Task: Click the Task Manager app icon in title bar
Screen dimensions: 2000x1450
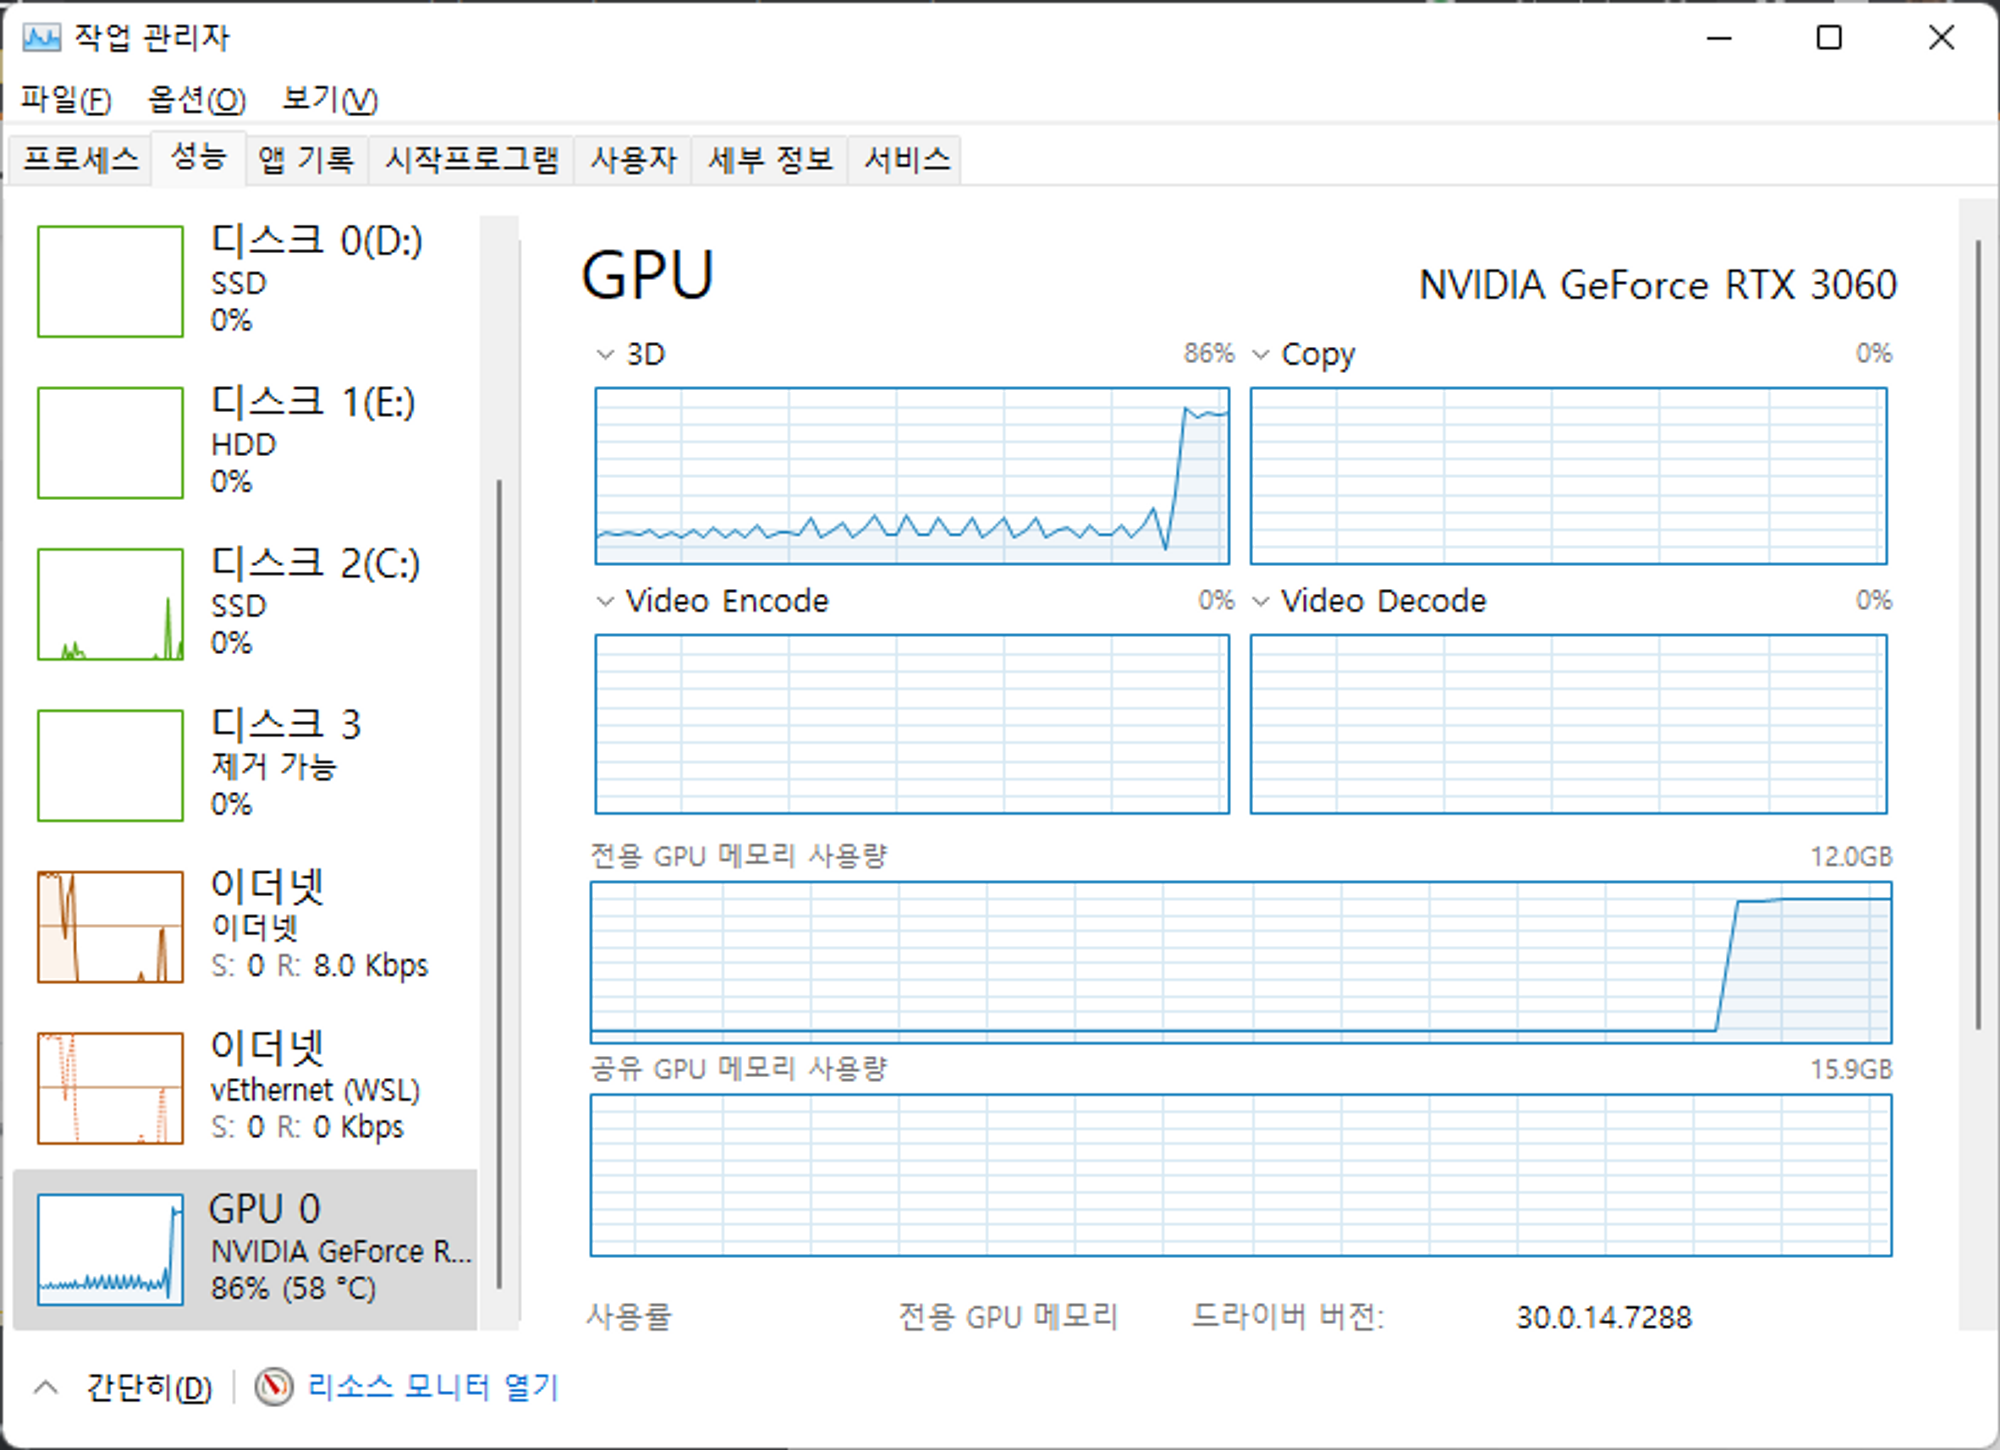Action: 41,38
